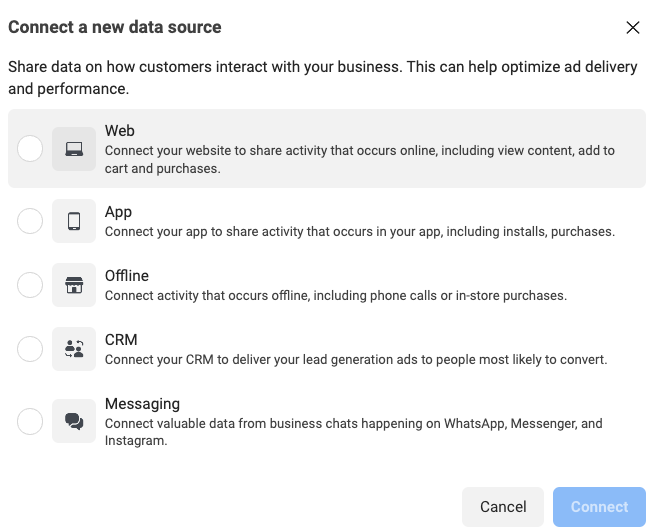Click the Web description about website activity
The height and width of the screenshot is (532, 655).
(360, 160)
